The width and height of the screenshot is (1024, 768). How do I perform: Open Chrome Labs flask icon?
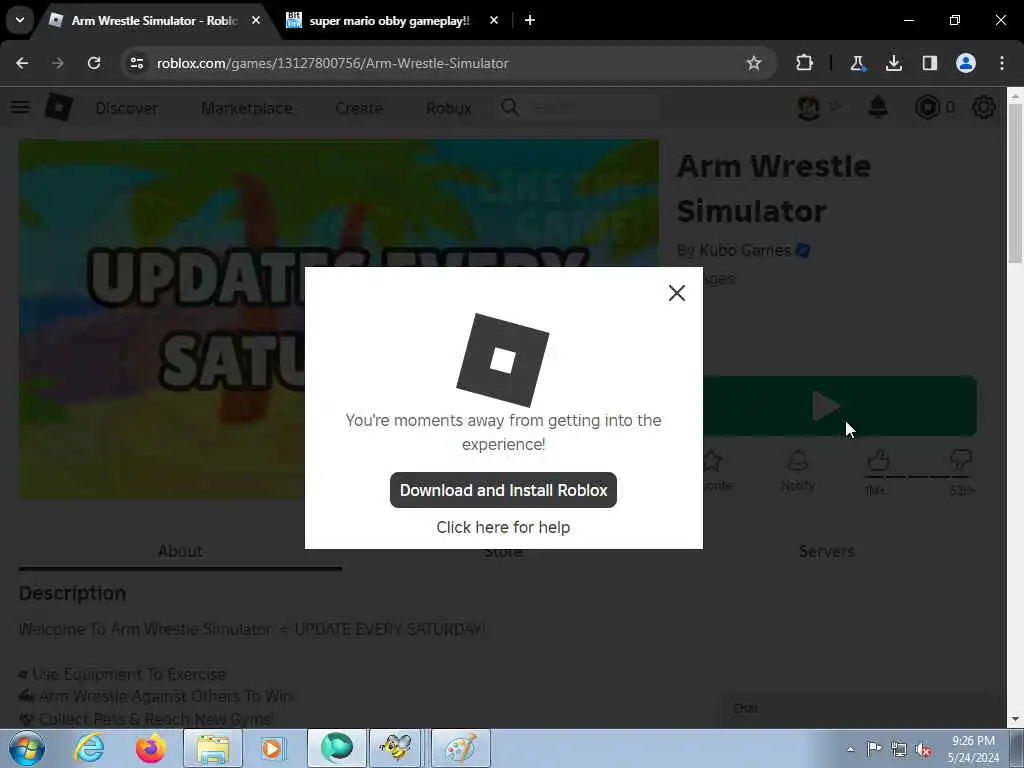(x=857, y=63)
